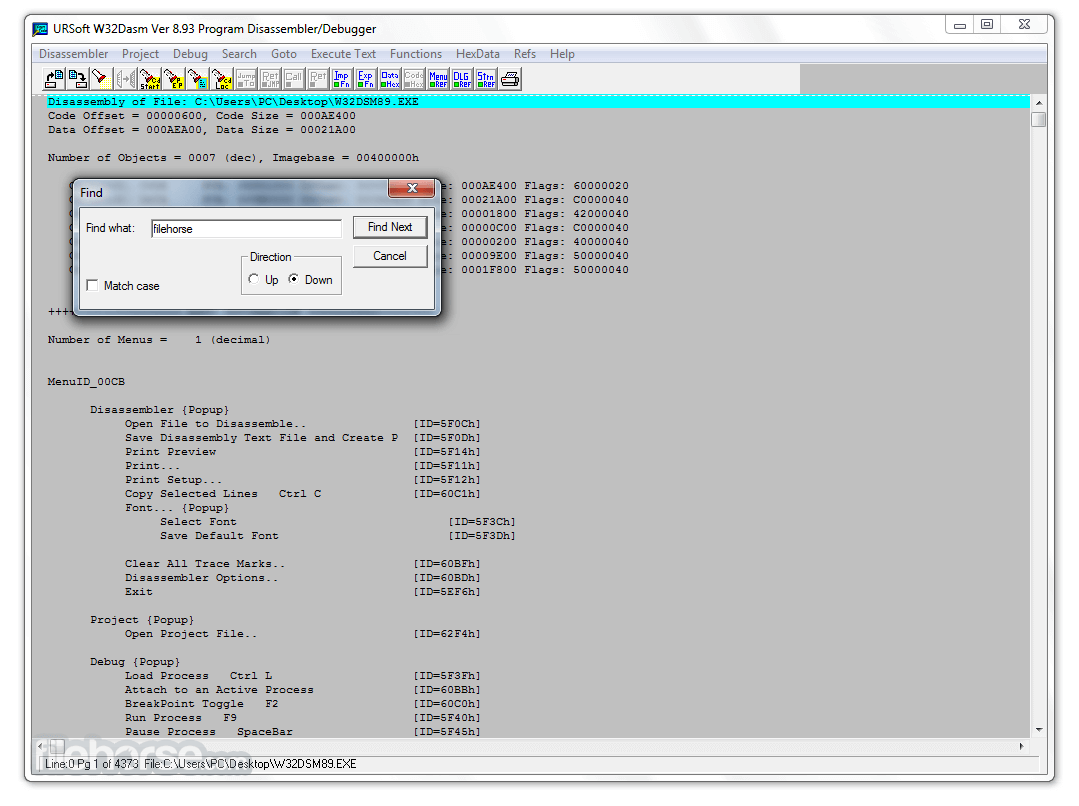Image resolution: width=1079 pixels, height=806 pixels.
Task: Open the Refs menu
Action: (525, 54)
